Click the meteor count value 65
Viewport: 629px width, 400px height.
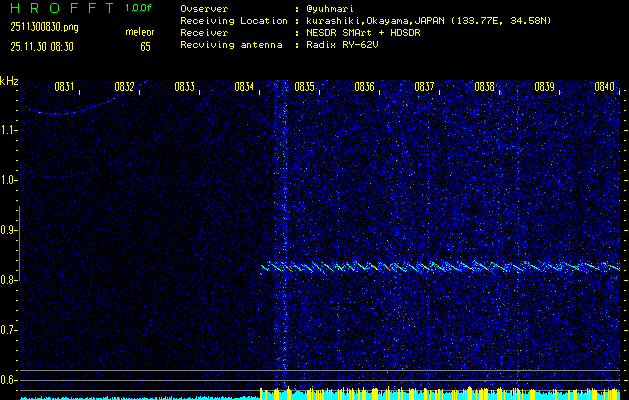click(145, 45)
